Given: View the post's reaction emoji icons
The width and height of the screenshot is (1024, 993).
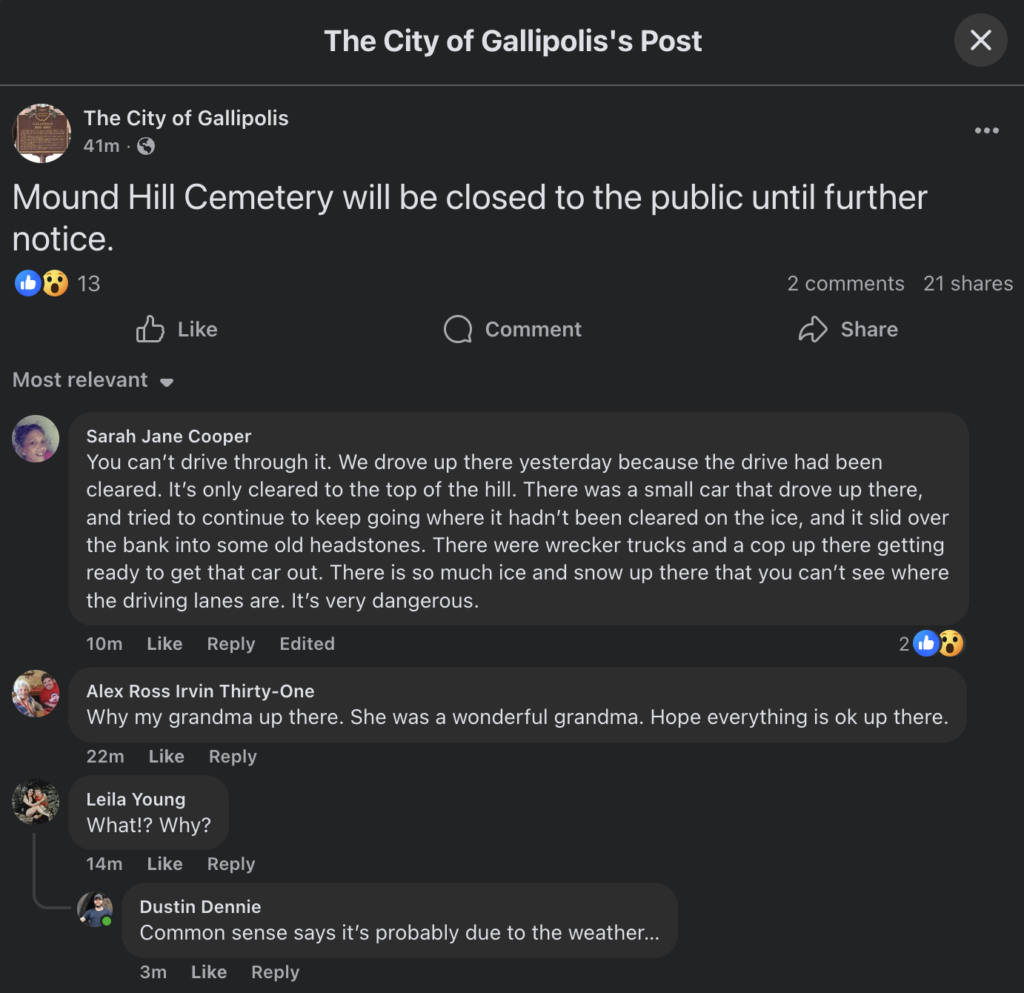Looking at the screenshot, I should coord(41,283).
